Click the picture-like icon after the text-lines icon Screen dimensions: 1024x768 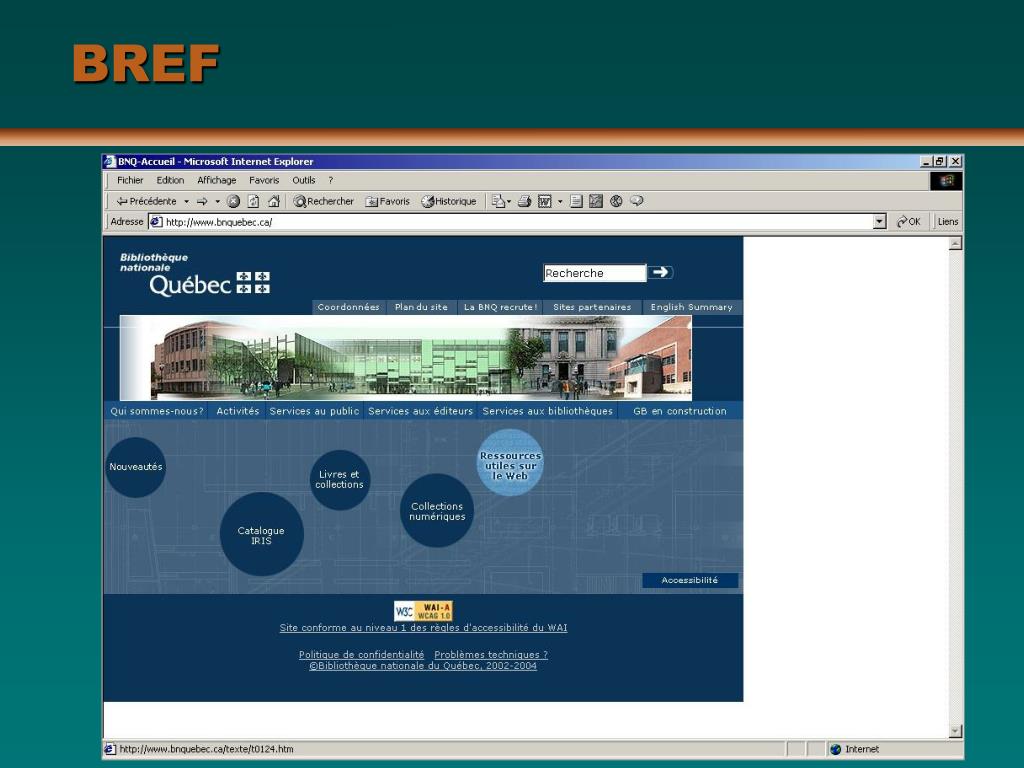click(596, 201)
